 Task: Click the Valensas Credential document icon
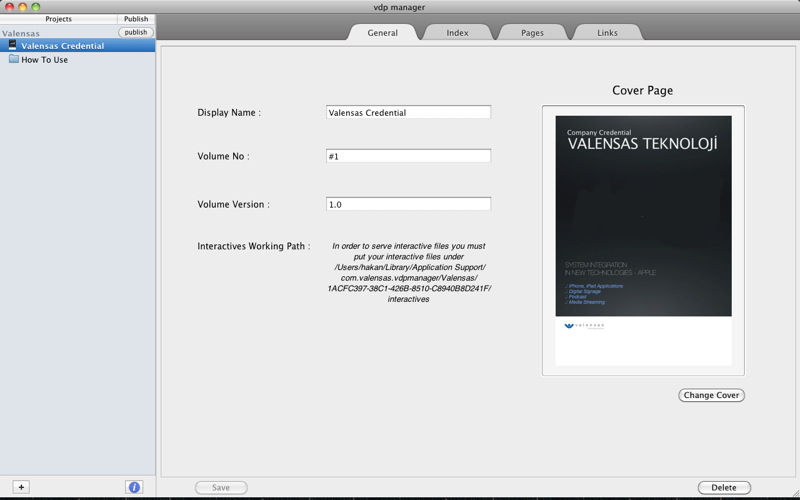coord(13,46)
